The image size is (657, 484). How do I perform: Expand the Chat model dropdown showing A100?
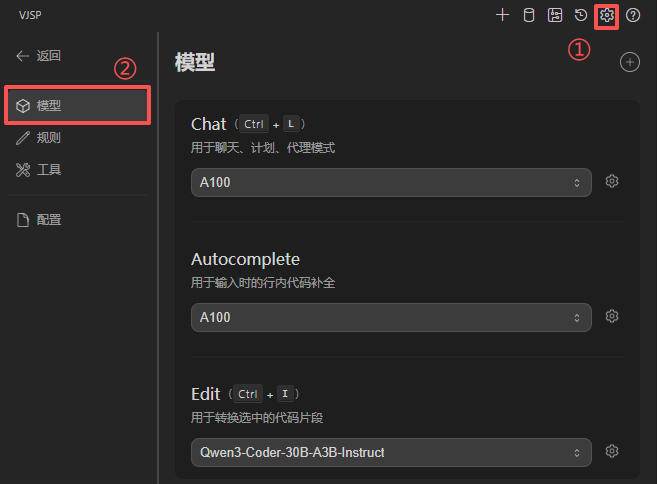(391, 182)
